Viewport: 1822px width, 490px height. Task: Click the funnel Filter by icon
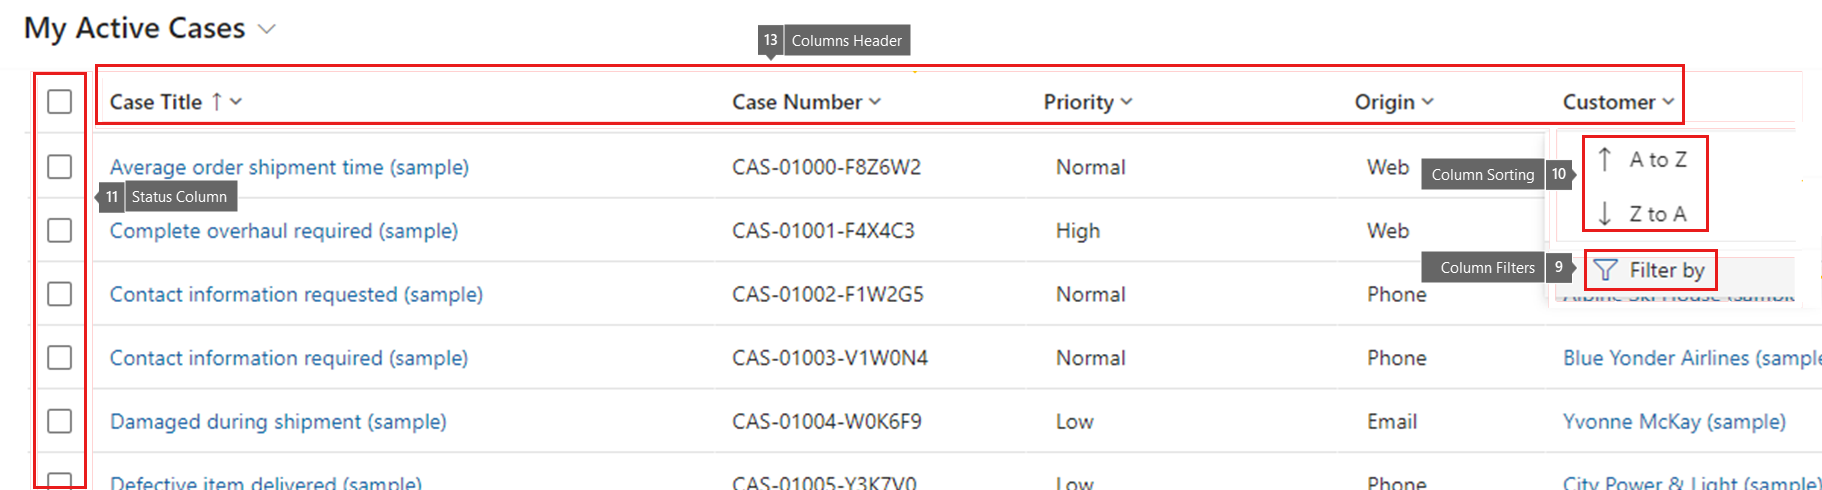pos(1605,270)
